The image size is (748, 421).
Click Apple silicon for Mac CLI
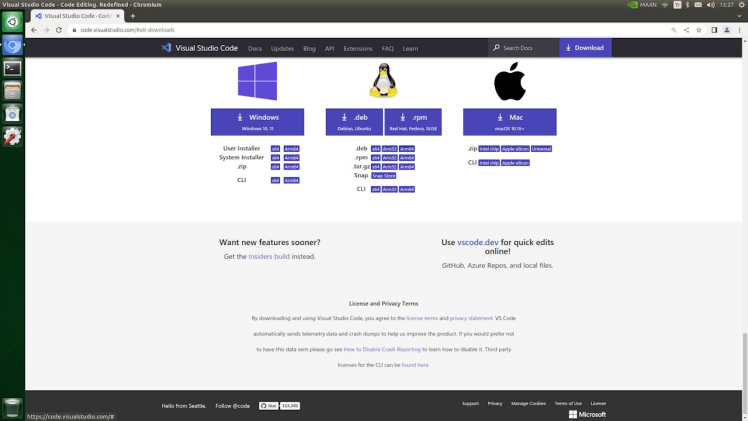point(515,163)
